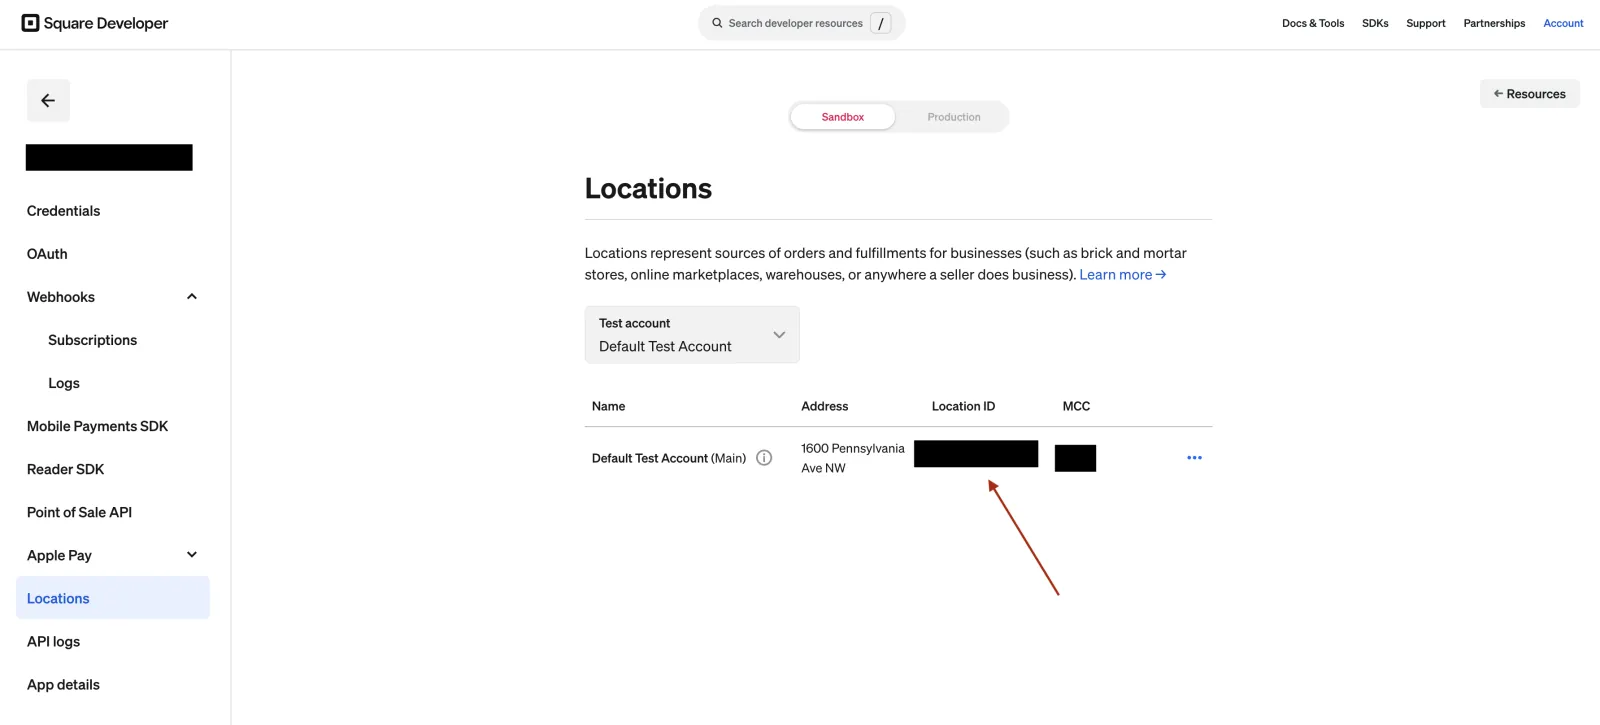The height and width of the screenshot is (725, 1600).
Task: Click the search magnifier icon
Action: tap(717, 23)
